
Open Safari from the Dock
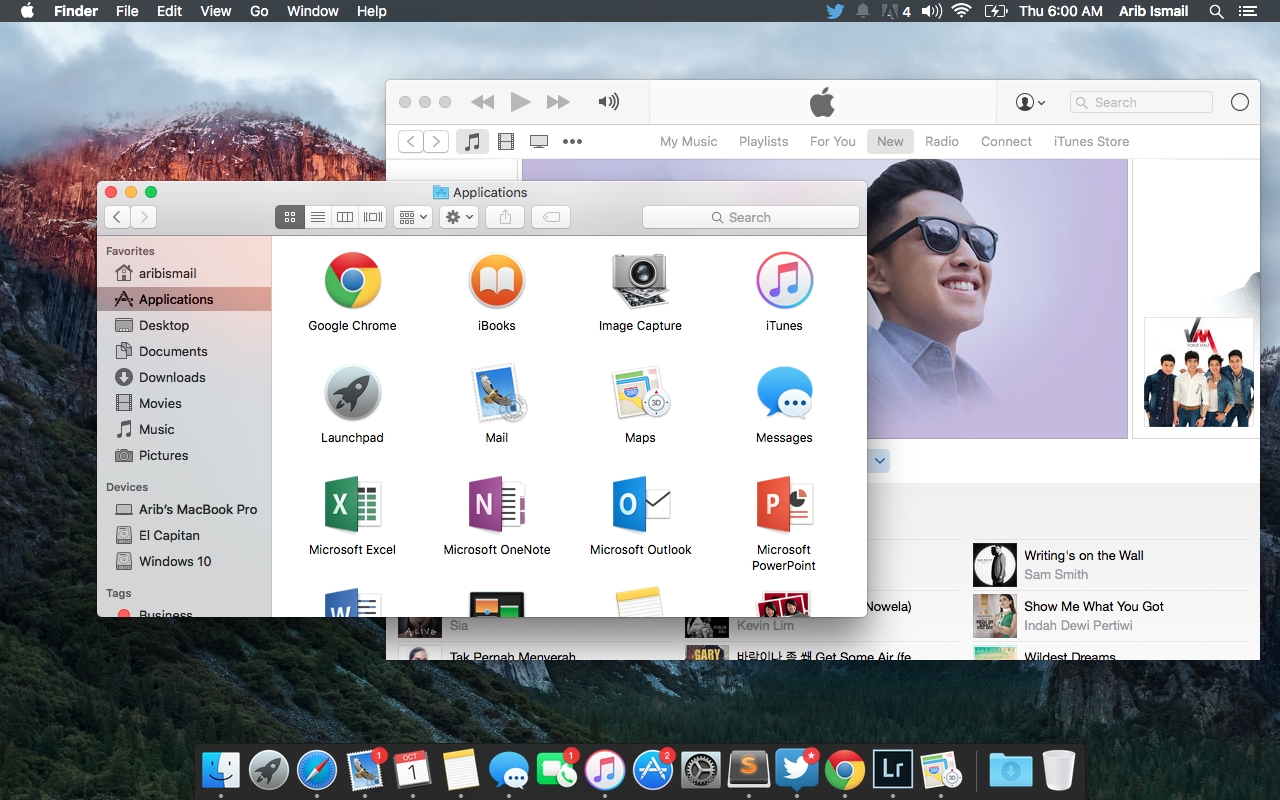[x=317, y=770]
